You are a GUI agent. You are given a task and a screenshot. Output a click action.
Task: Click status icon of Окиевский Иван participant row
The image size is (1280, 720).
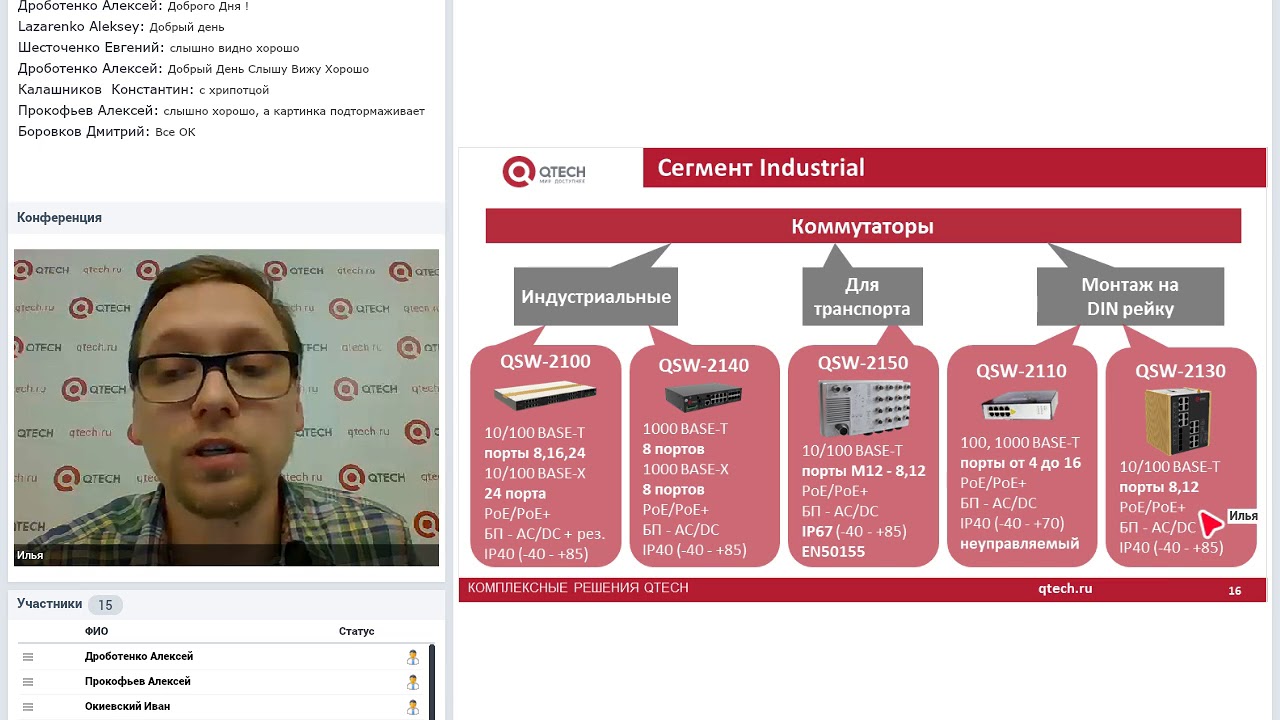[x=412, y=707]
